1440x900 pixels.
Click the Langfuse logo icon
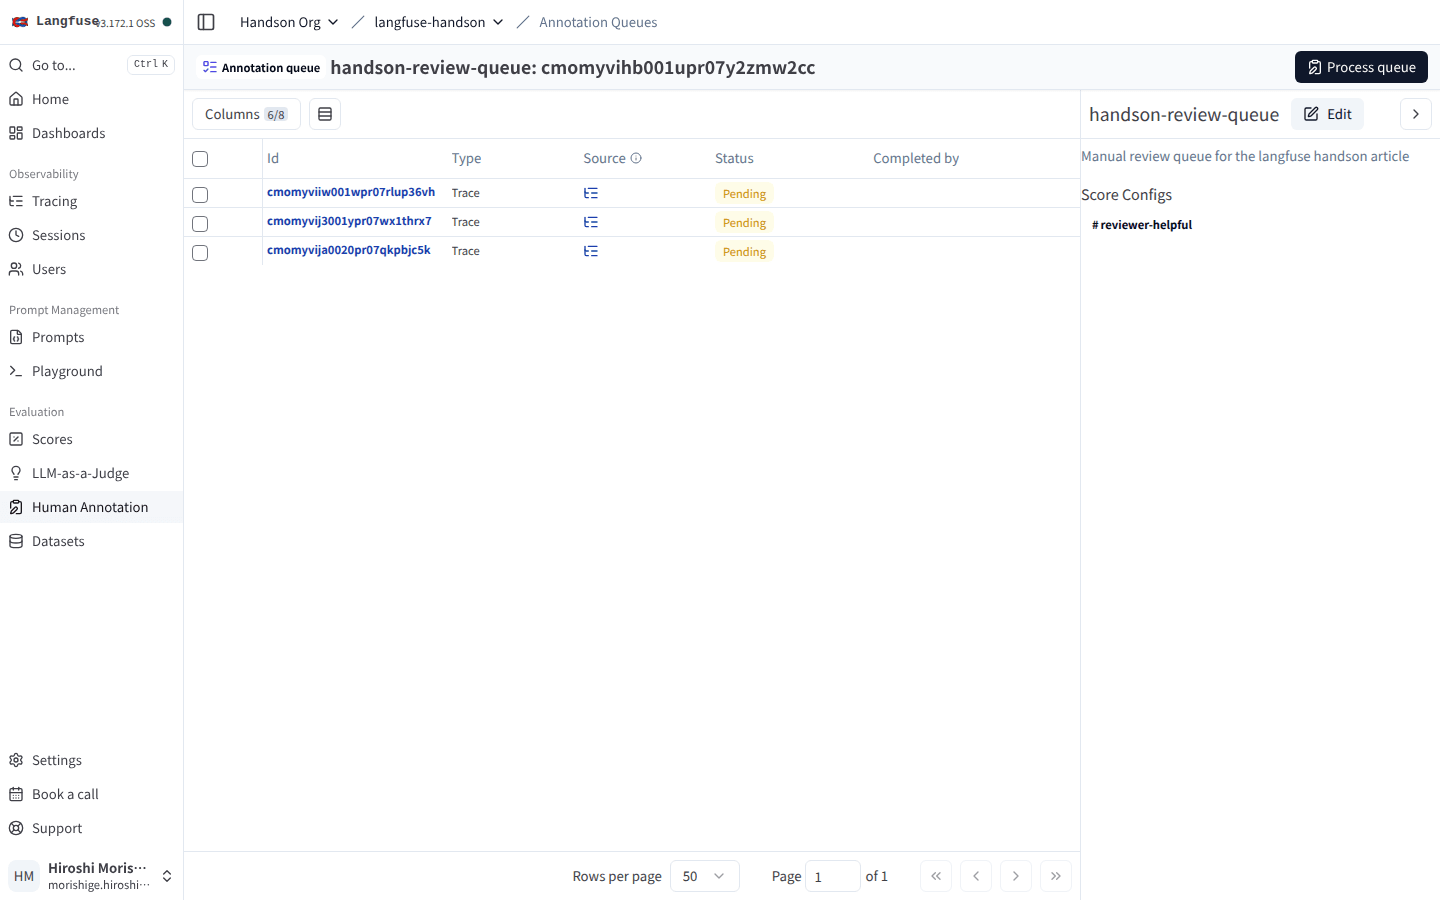coord(20,21)
